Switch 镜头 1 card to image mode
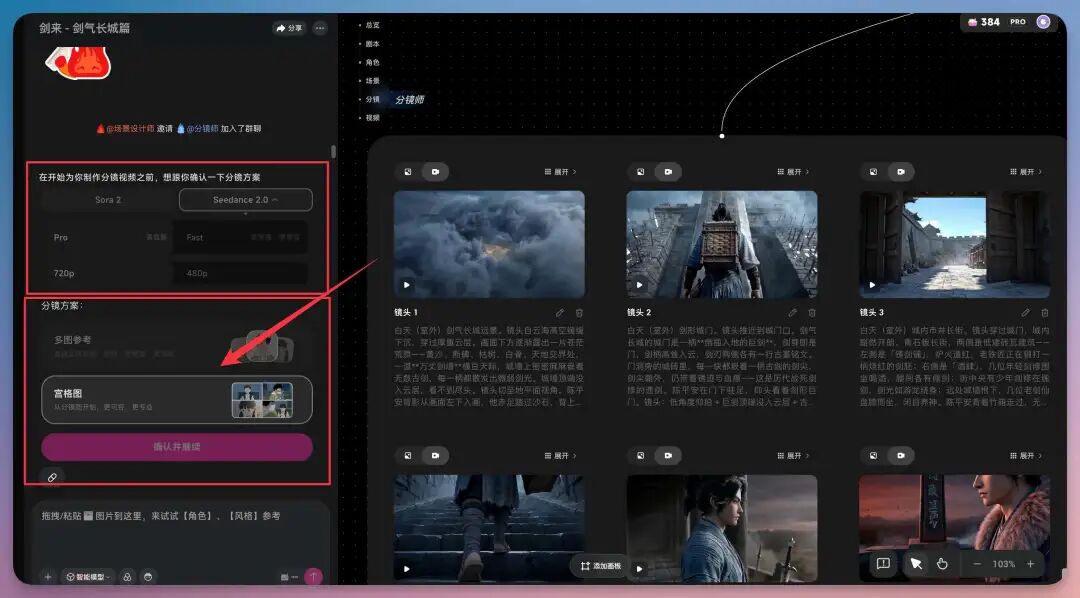The width and height of the screenshot is (1080, 598). [x=408, y=172]
